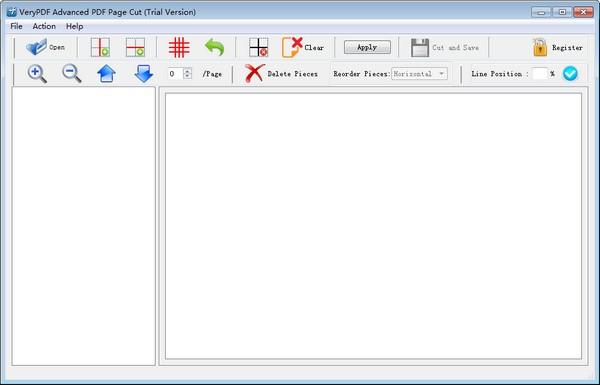Add a horizontal cut line
The height and width of the screenshot is (385, 600).
(x=135, y=47)
